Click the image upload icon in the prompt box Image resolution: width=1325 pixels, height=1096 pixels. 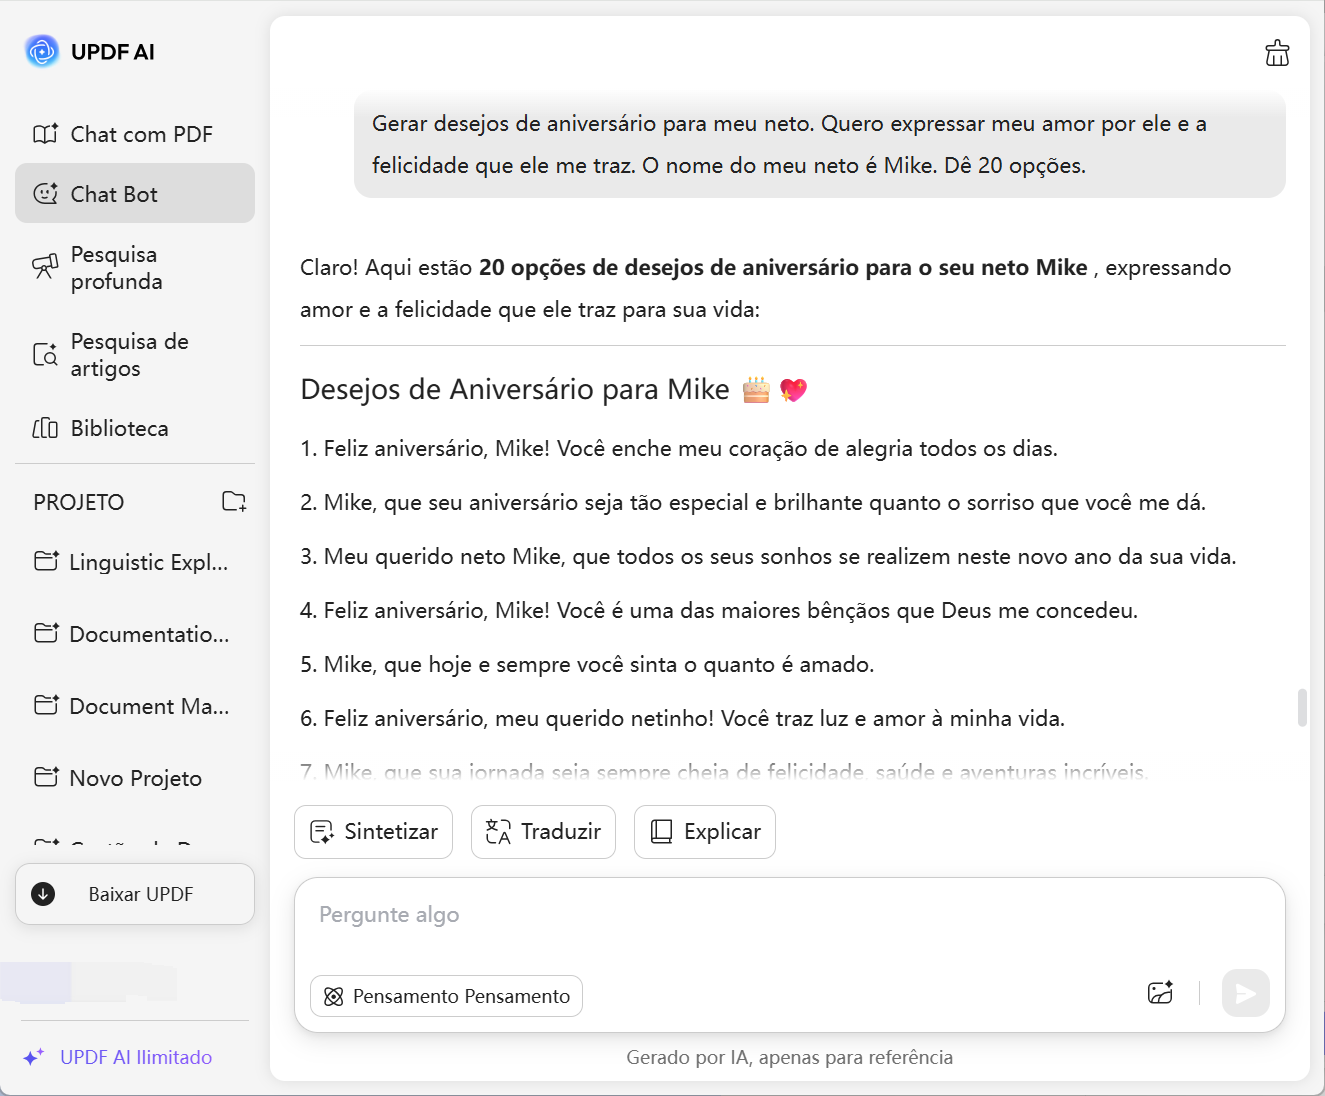(1160, 993)
